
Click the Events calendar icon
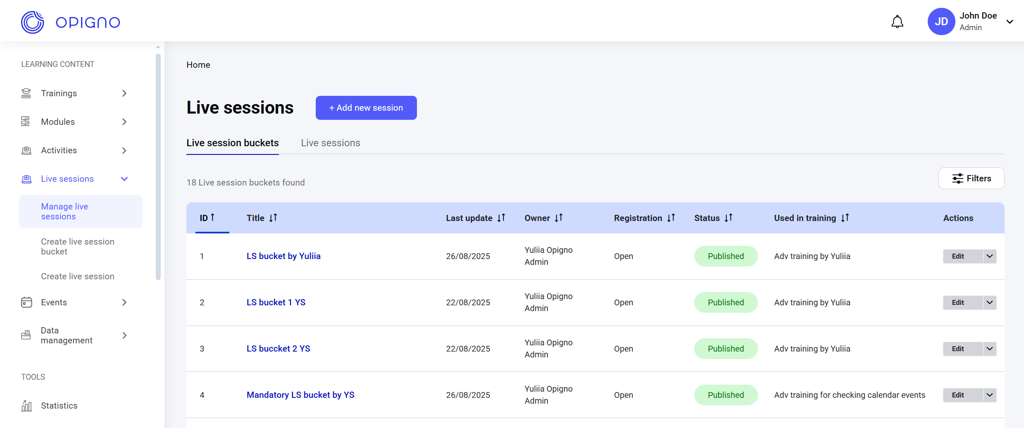pyautogui.click(x=26, y=303)
